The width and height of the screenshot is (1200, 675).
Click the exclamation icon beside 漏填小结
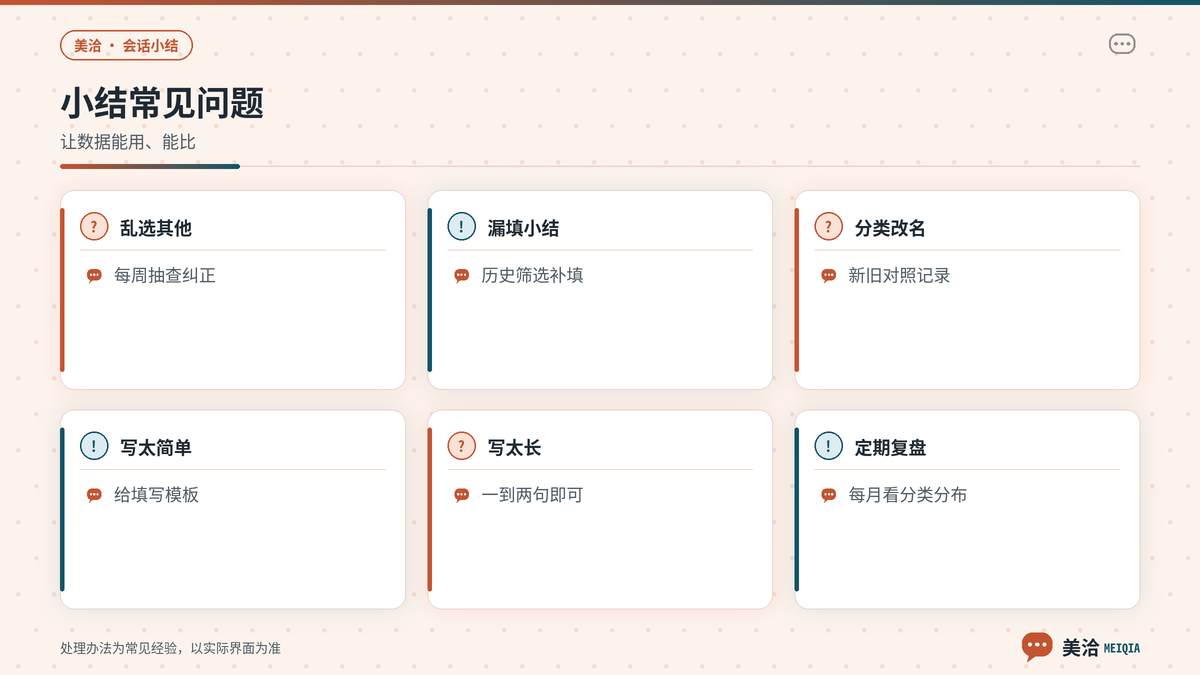click(461, 227)
